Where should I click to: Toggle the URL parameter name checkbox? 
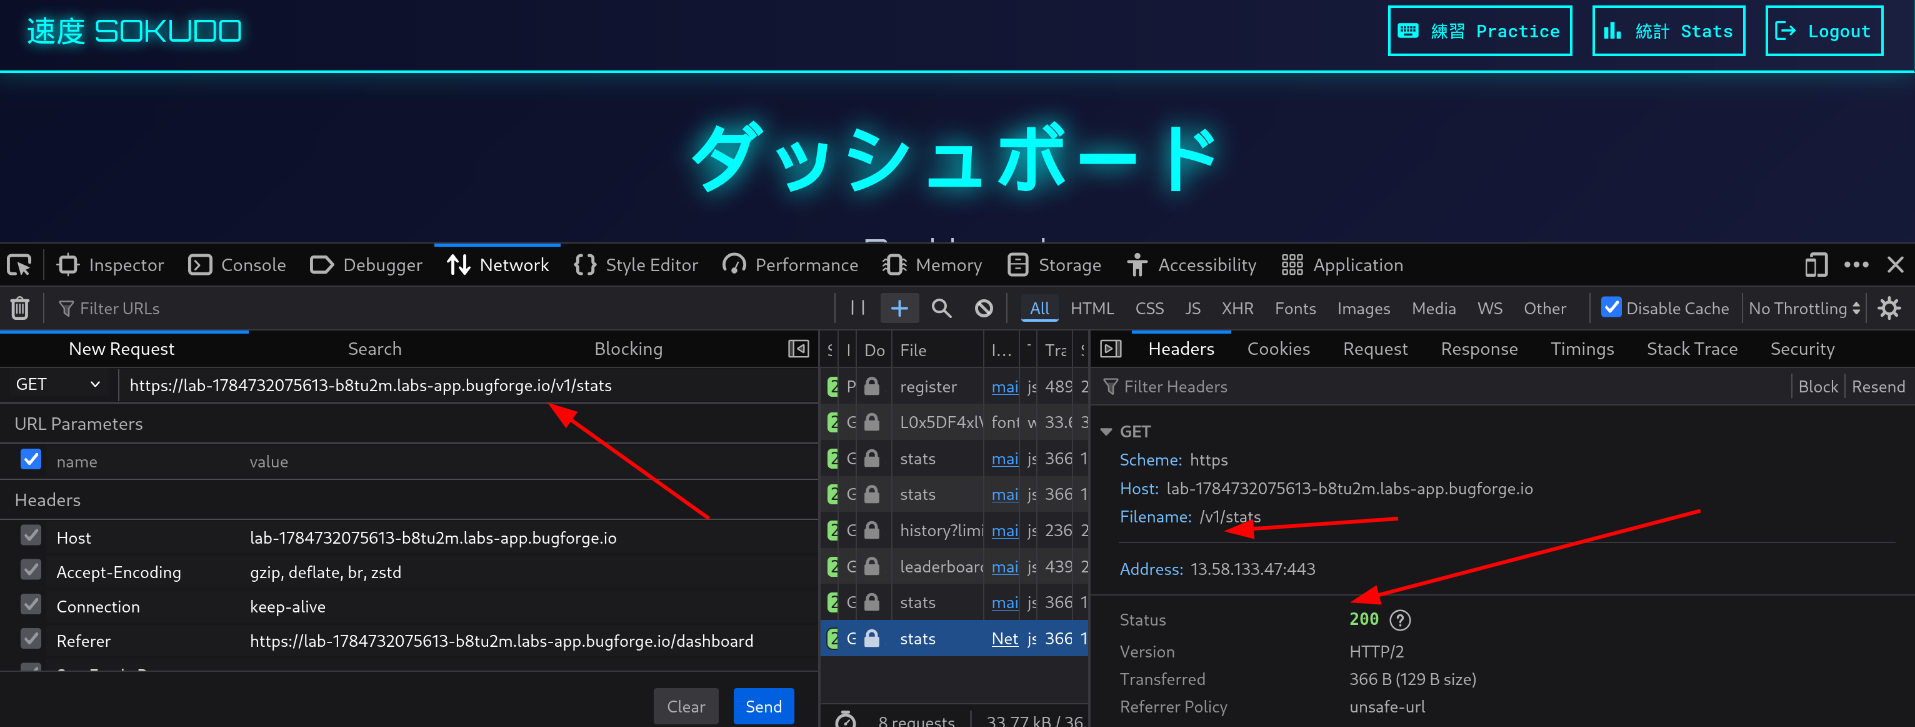coord(31,459)
